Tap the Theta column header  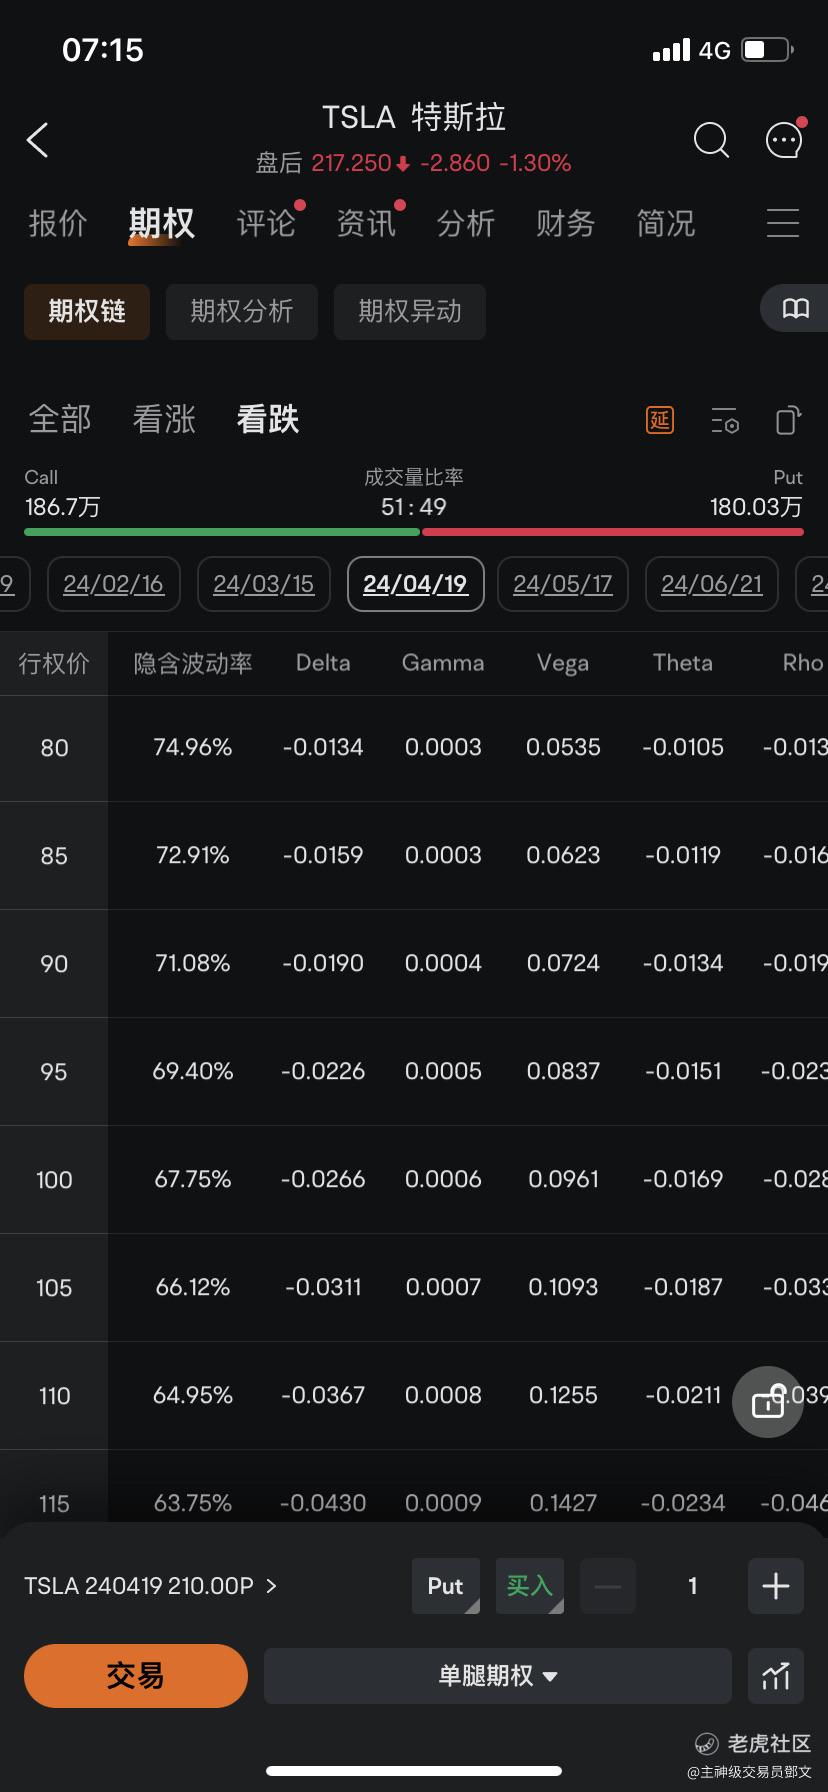coord(683,663)
